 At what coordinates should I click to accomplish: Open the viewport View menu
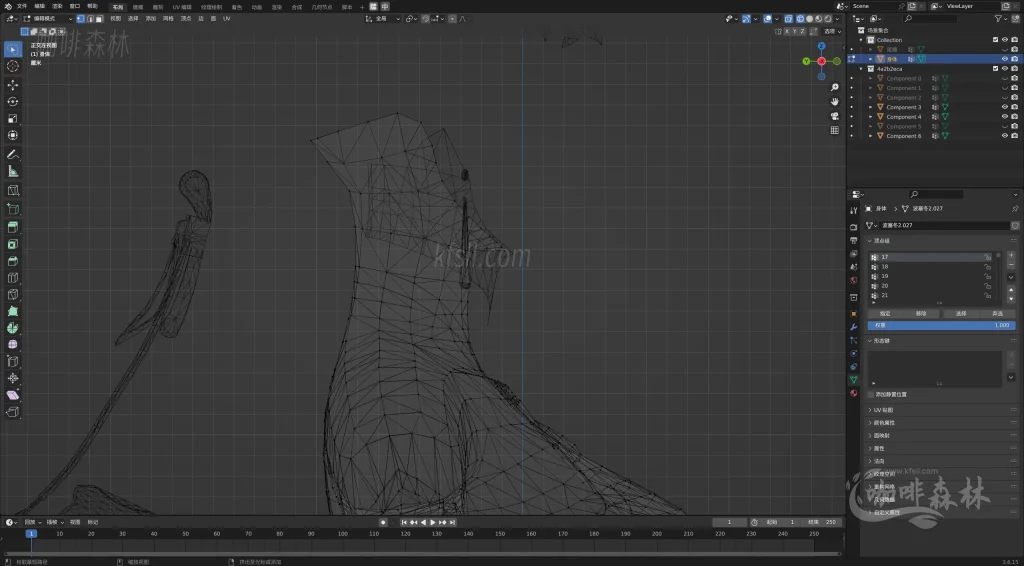tap(116, 19)
